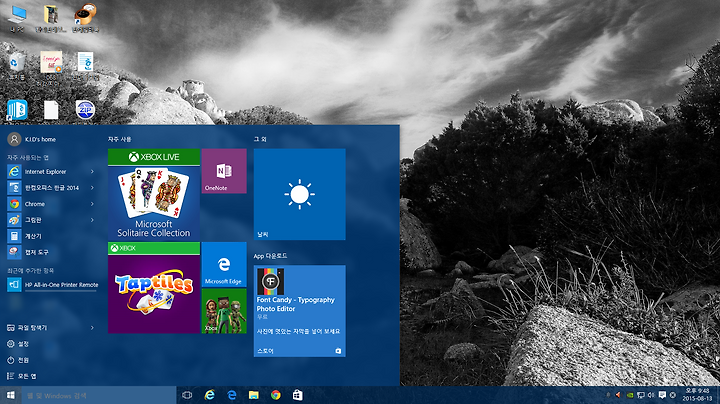Open File Explorer from the taskbar
This screenshot has width=720, height=404.
(253, 395)
